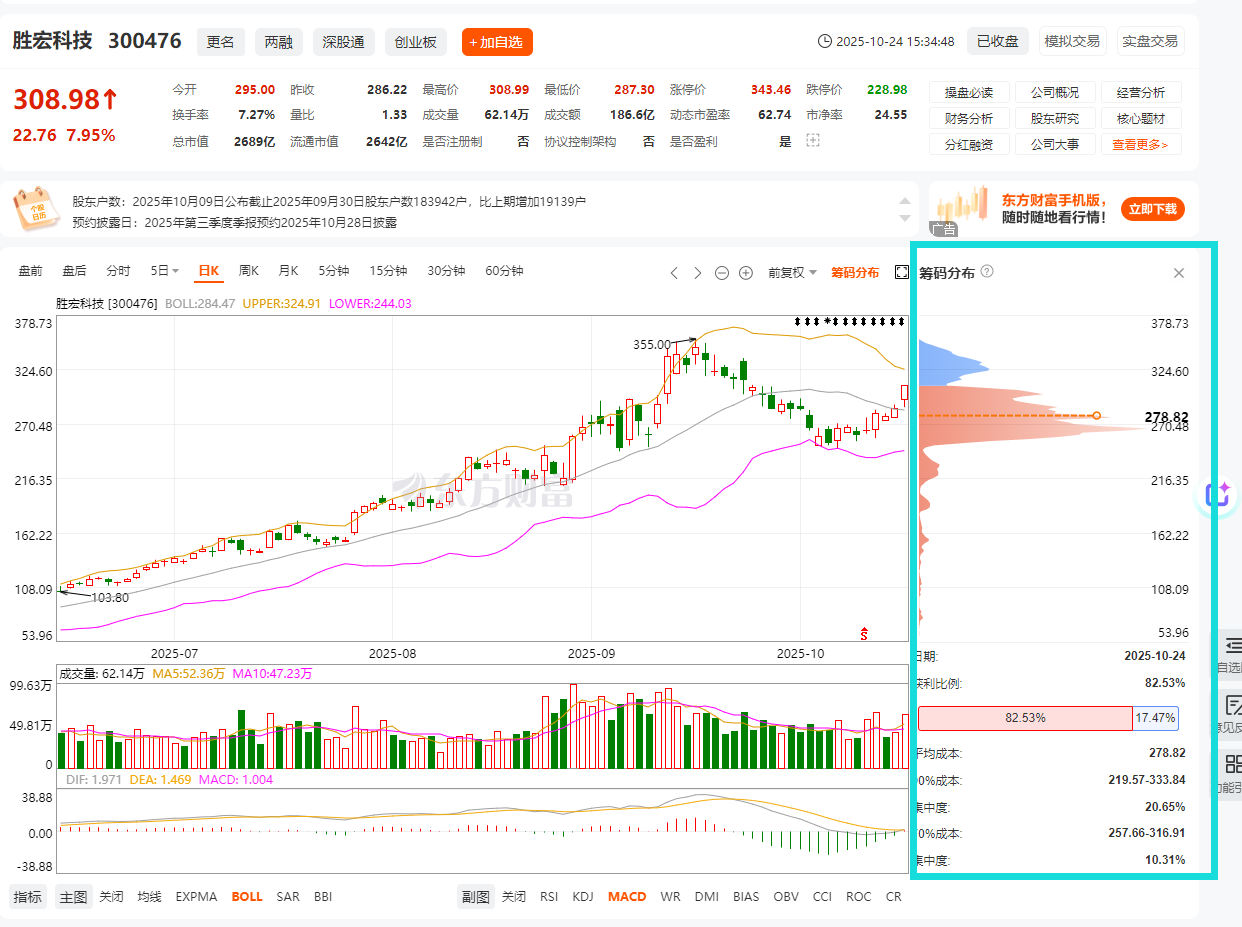This screenshot has height=927, width=1242.
Task: Open 实盘交易 button
Action: pos(1150,41)
